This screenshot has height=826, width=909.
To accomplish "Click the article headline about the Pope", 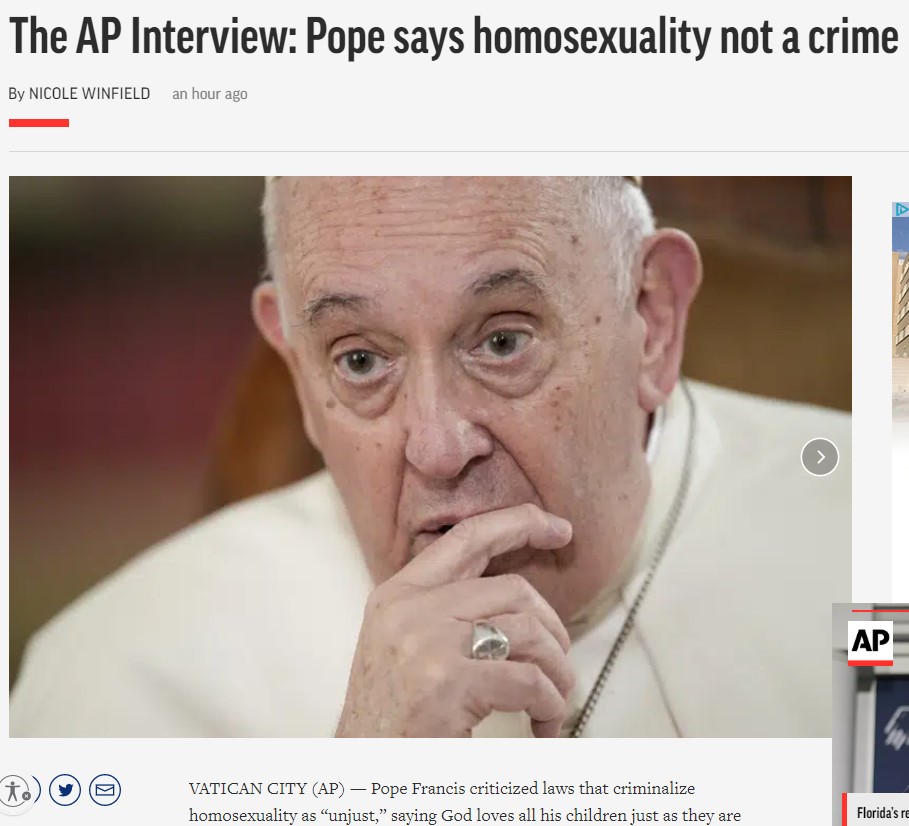I will point(453,37).
